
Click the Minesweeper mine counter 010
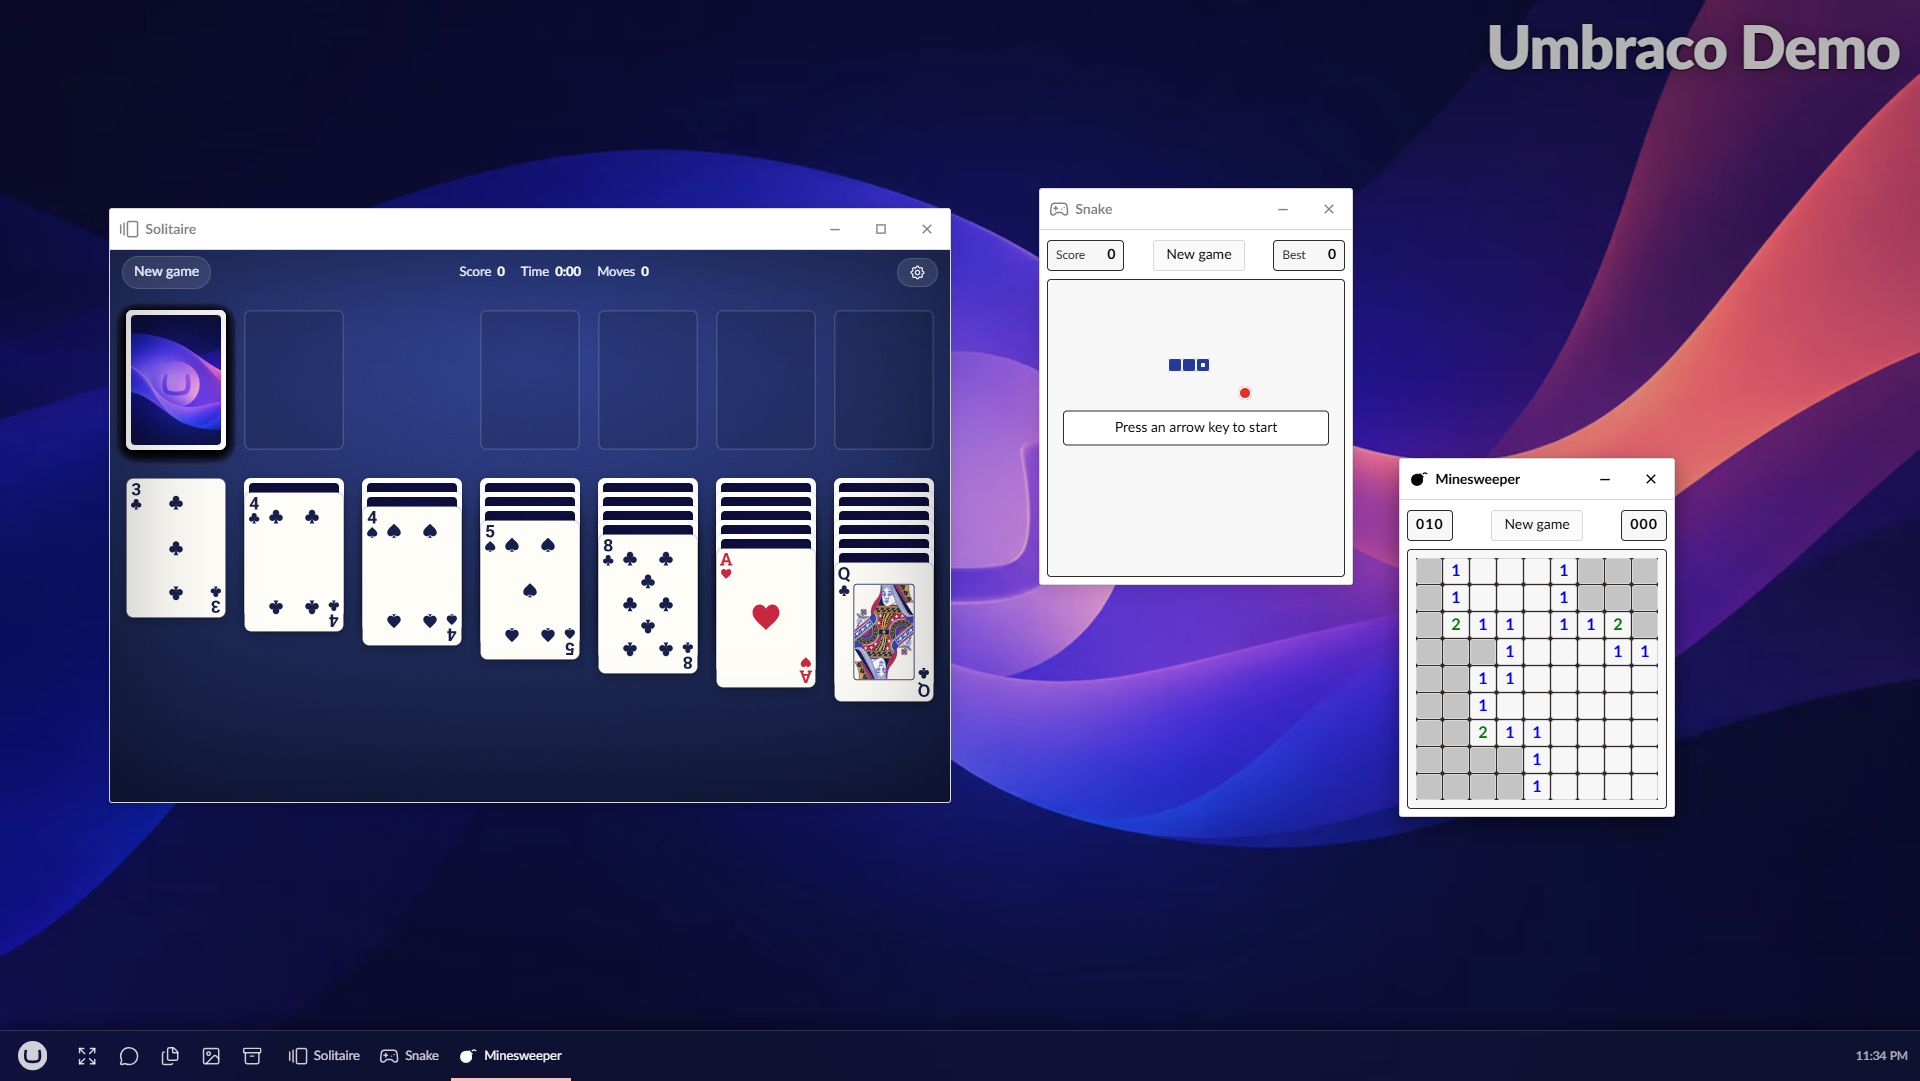coord(1430,525)
